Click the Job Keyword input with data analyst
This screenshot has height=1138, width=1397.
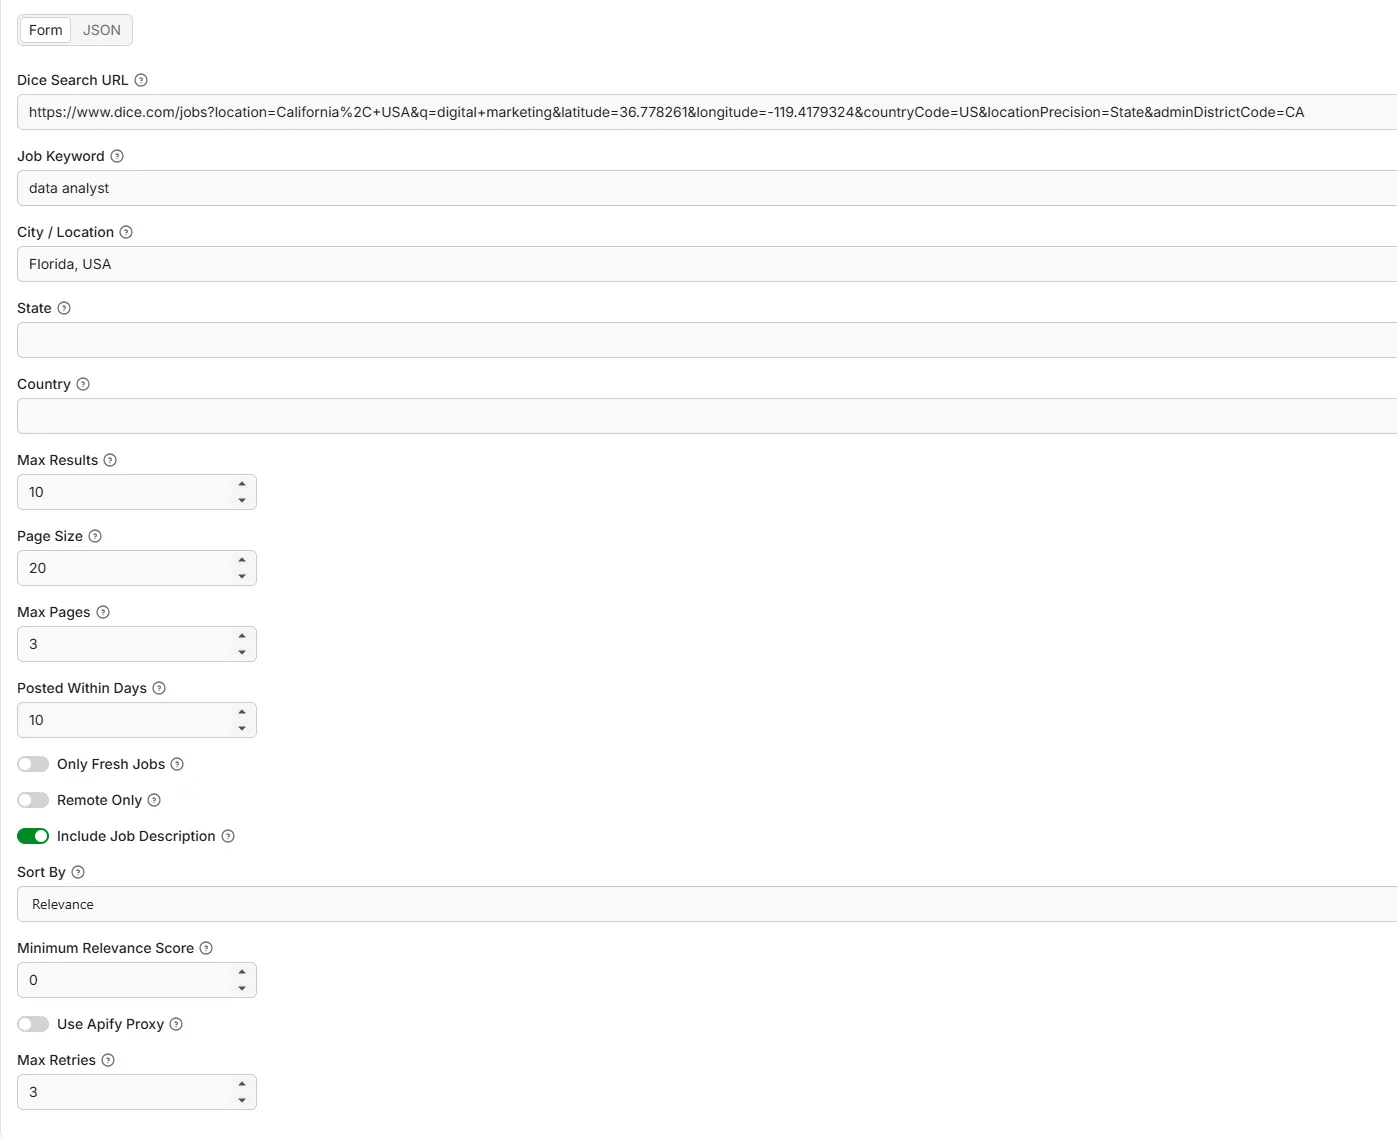tap(707, 188)
